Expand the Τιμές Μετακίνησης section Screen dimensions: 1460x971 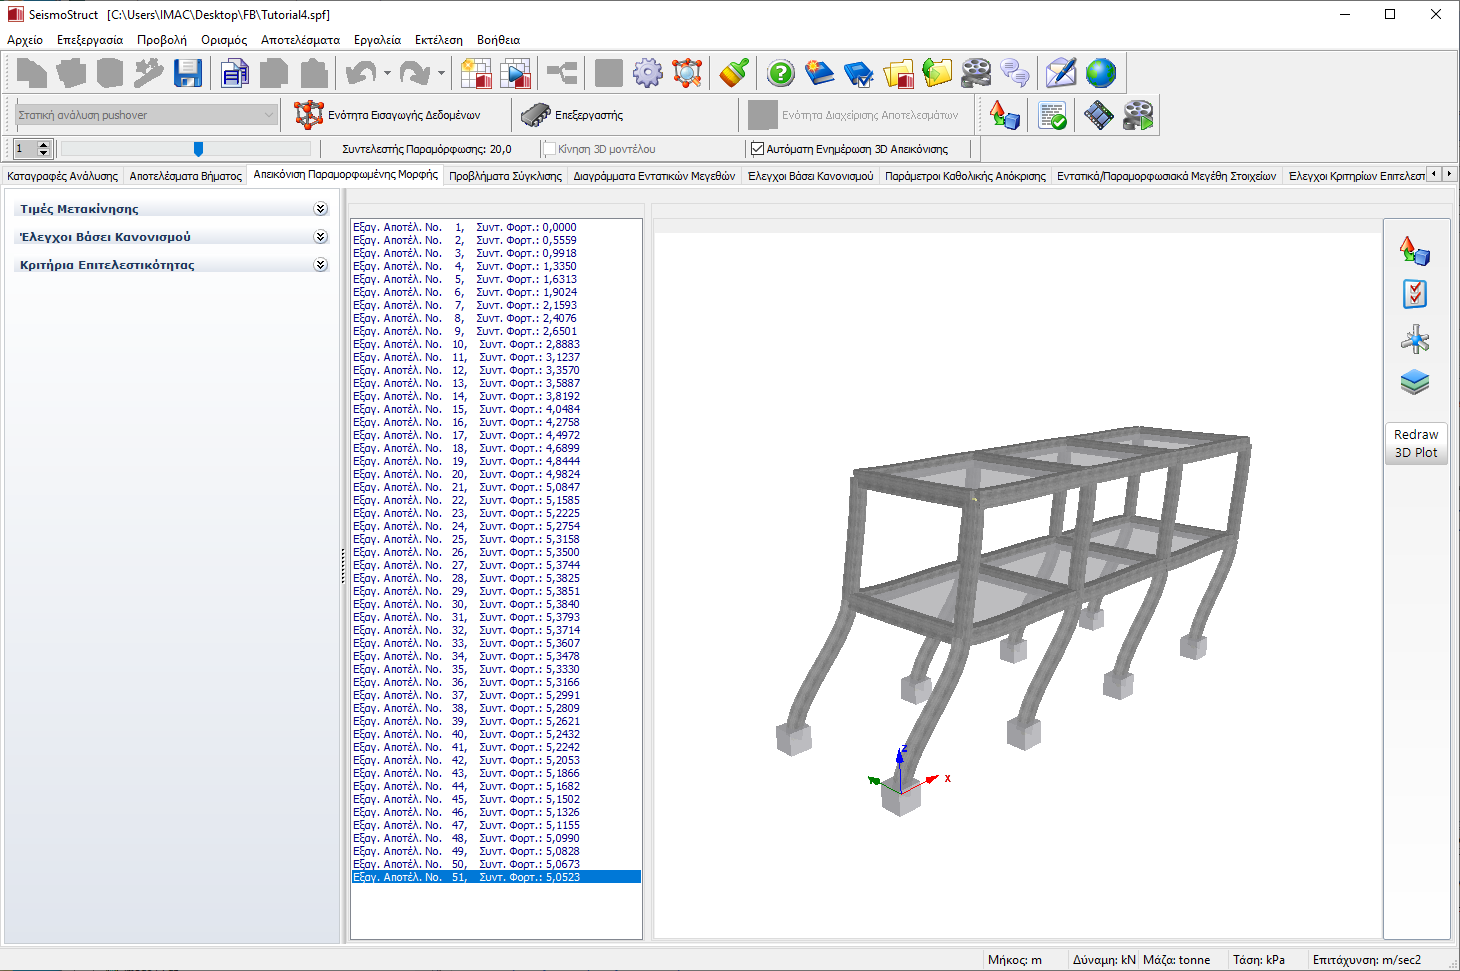coord(320,209)
